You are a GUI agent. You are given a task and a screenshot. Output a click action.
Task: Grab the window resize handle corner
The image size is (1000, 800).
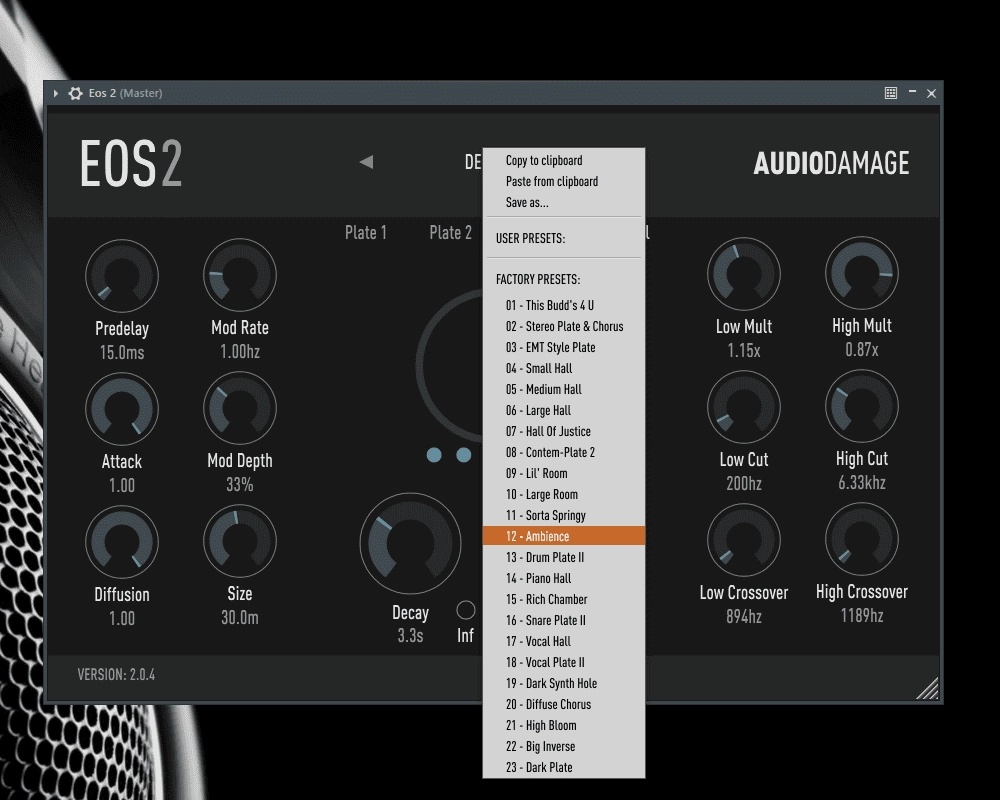point(928,689)
